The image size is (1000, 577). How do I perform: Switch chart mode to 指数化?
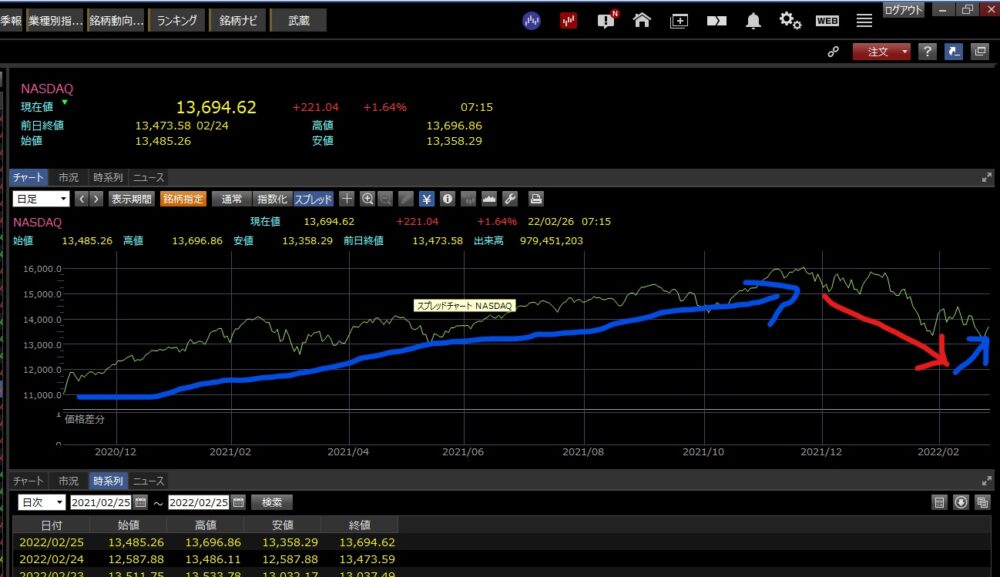[272, 199]
